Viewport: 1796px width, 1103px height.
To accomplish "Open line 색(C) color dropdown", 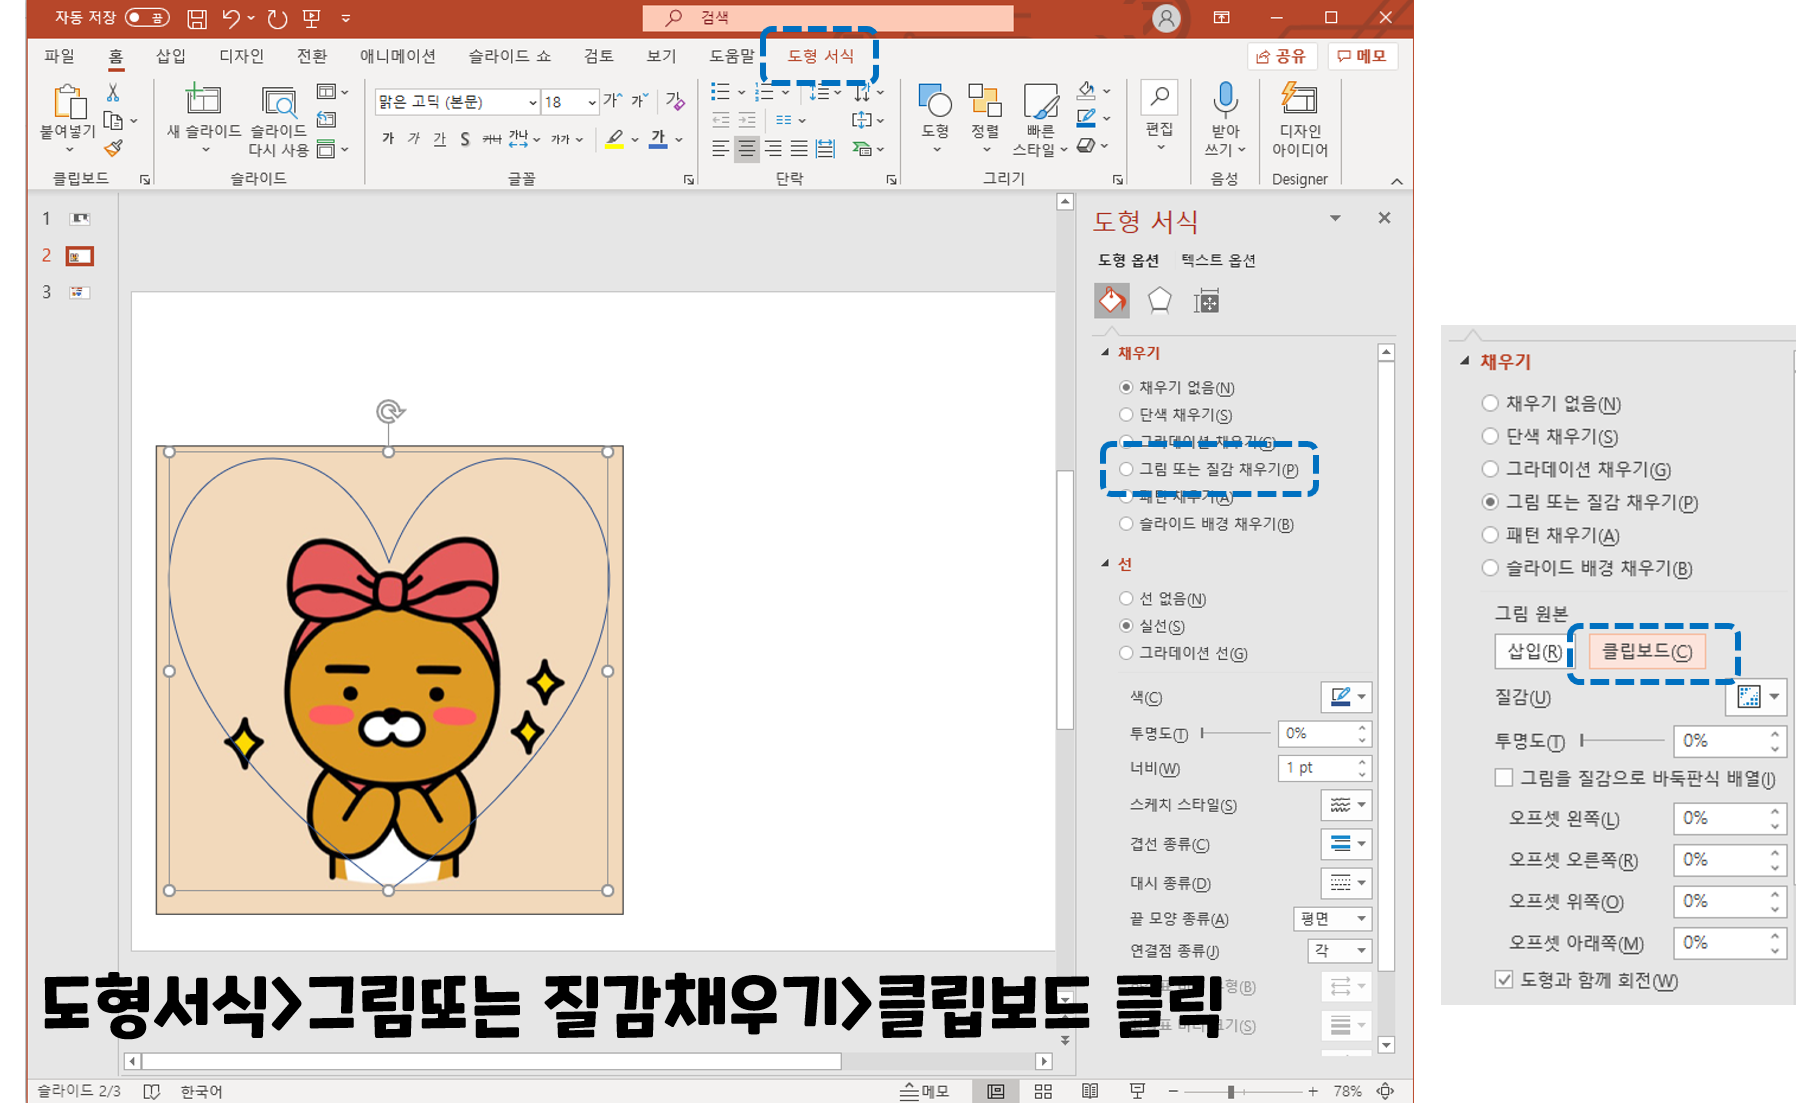I will (1346, 696).
